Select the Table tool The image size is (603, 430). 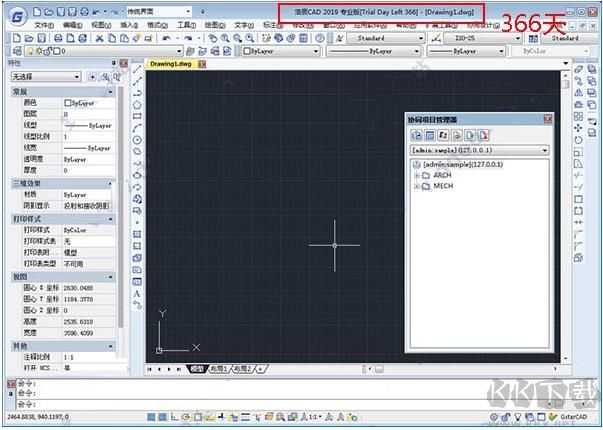click(x=137, y=282)
